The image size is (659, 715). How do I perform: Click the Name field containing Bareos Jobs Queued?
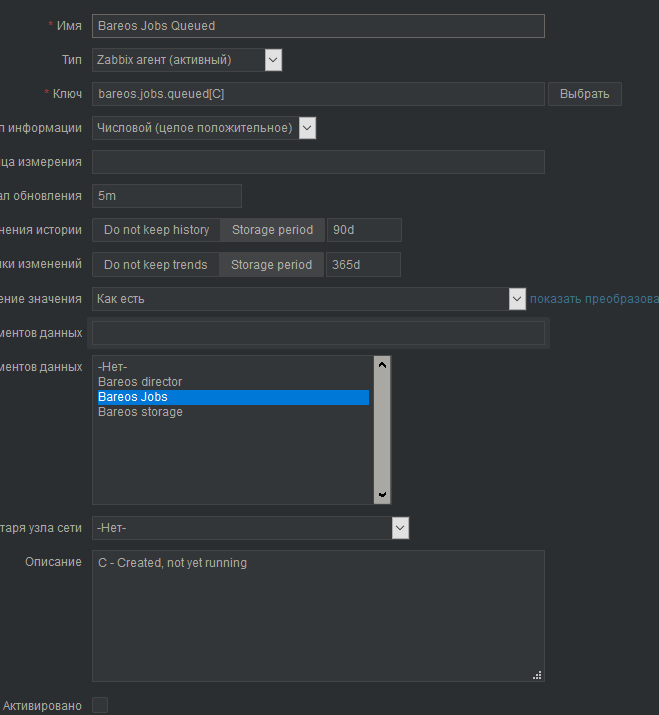pos(318,26)
